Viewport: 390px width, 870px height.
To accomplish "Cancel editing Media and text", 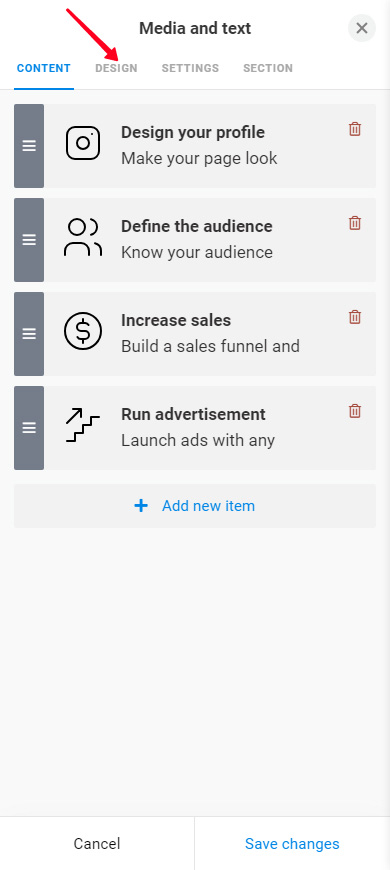I will 97,844.
